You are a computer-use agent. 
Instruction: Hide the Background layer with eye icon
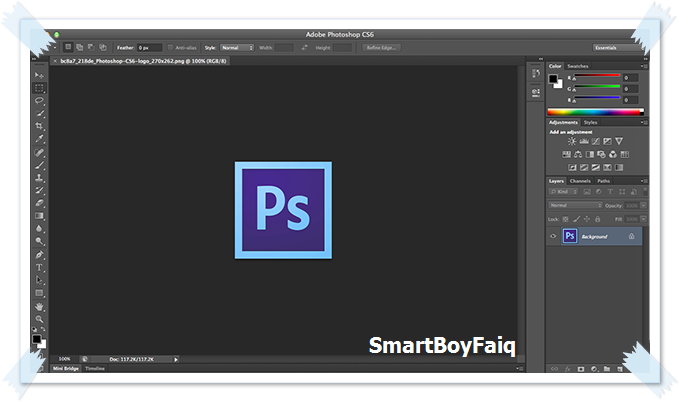point(553,236)
